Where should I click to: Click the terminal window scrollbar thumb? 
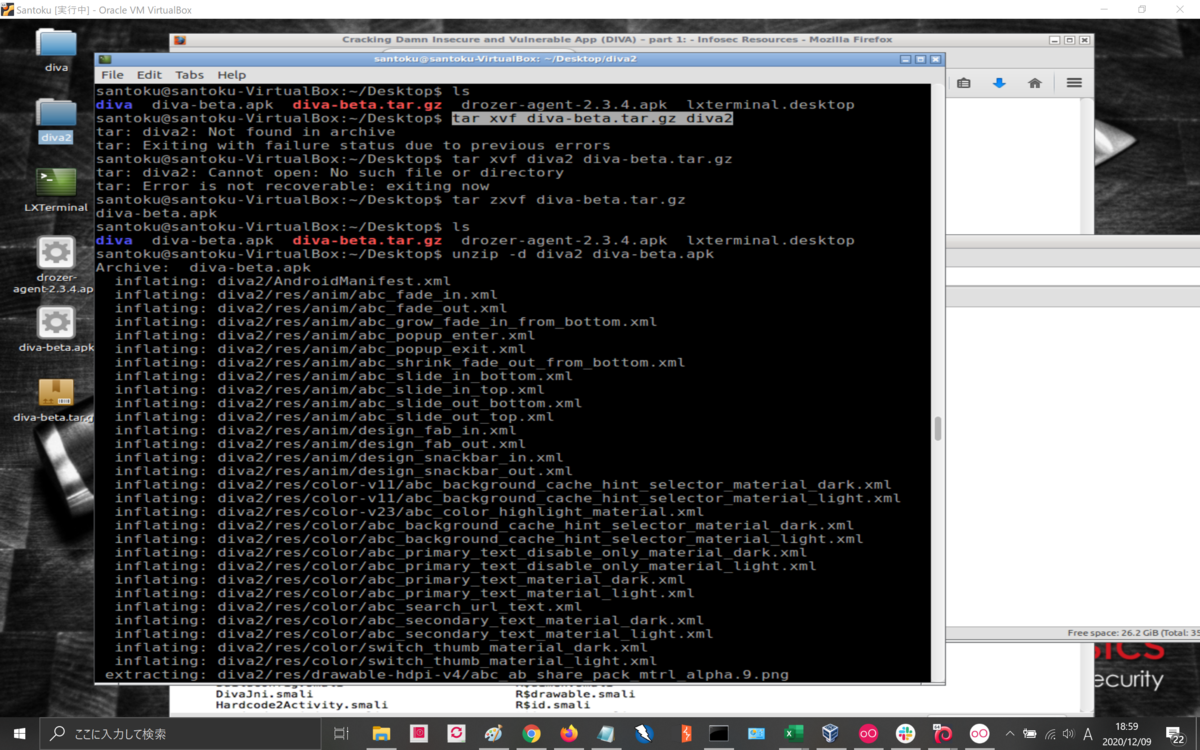(938, 429)
